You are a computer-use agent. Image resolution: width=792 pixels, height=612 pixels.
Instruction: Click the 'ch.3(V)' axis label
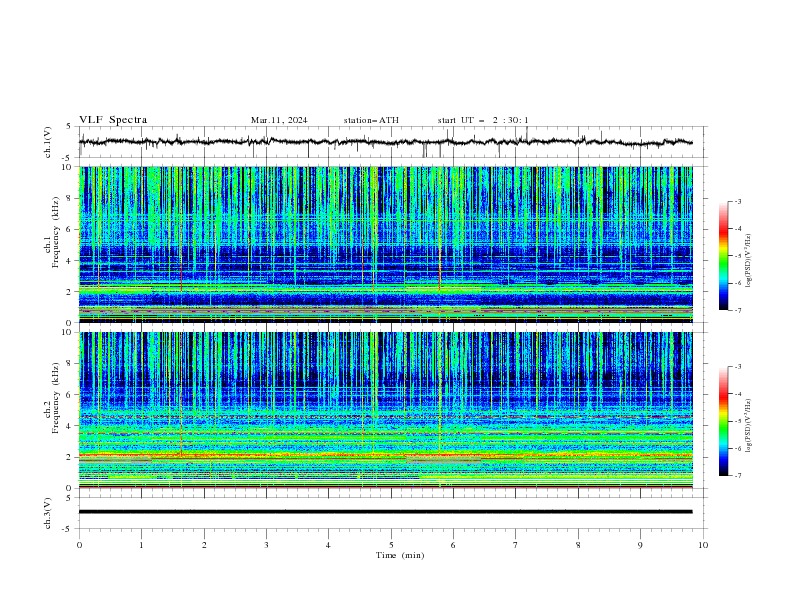[x=48, y=513]
